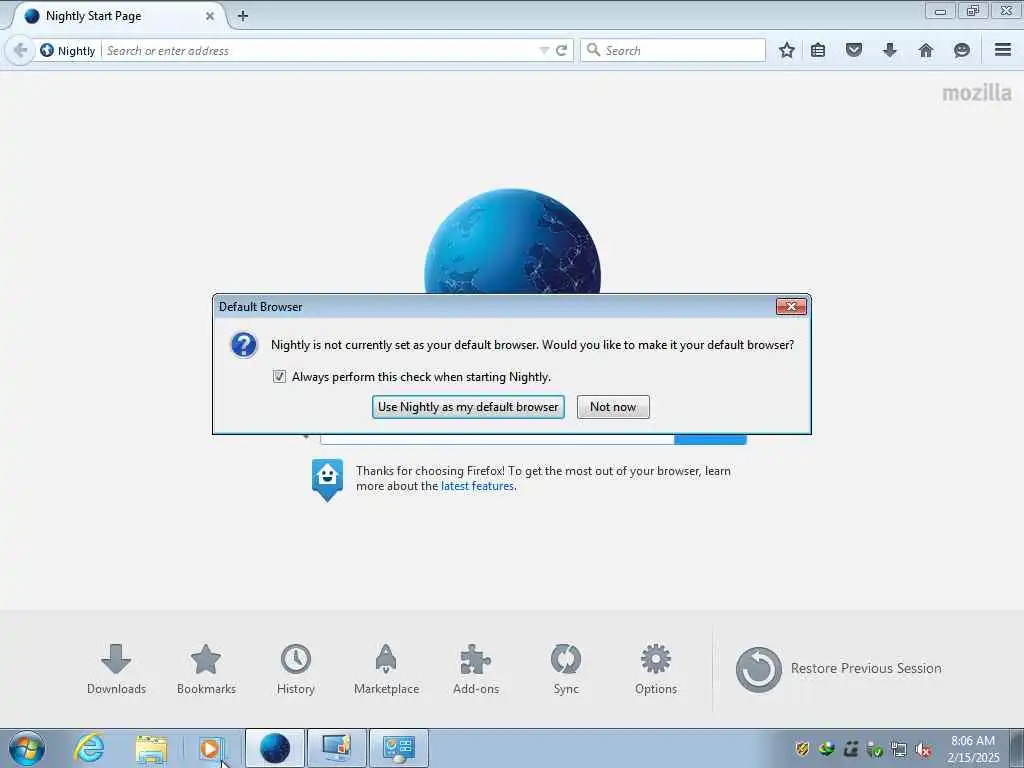Viewport: 1024px width, 768px height.
Task: Click the Search box in toolbar
Action: 673,50
